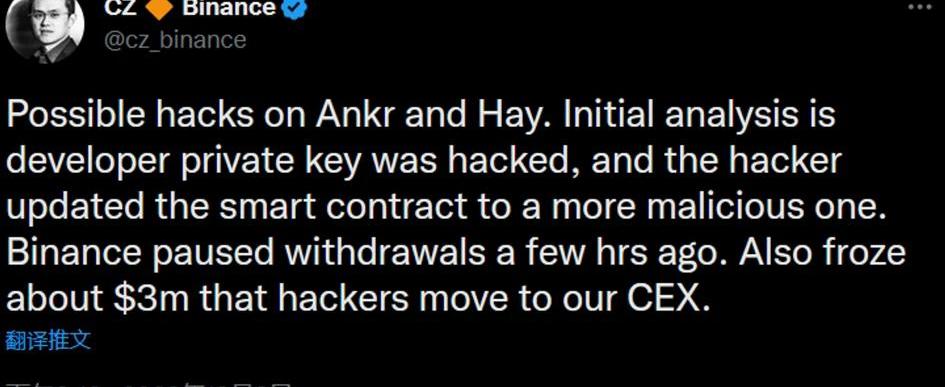This screenshot has height=387, width=945.
Task: Open the three-dot more options menu
Action: (x=919, y=7)
